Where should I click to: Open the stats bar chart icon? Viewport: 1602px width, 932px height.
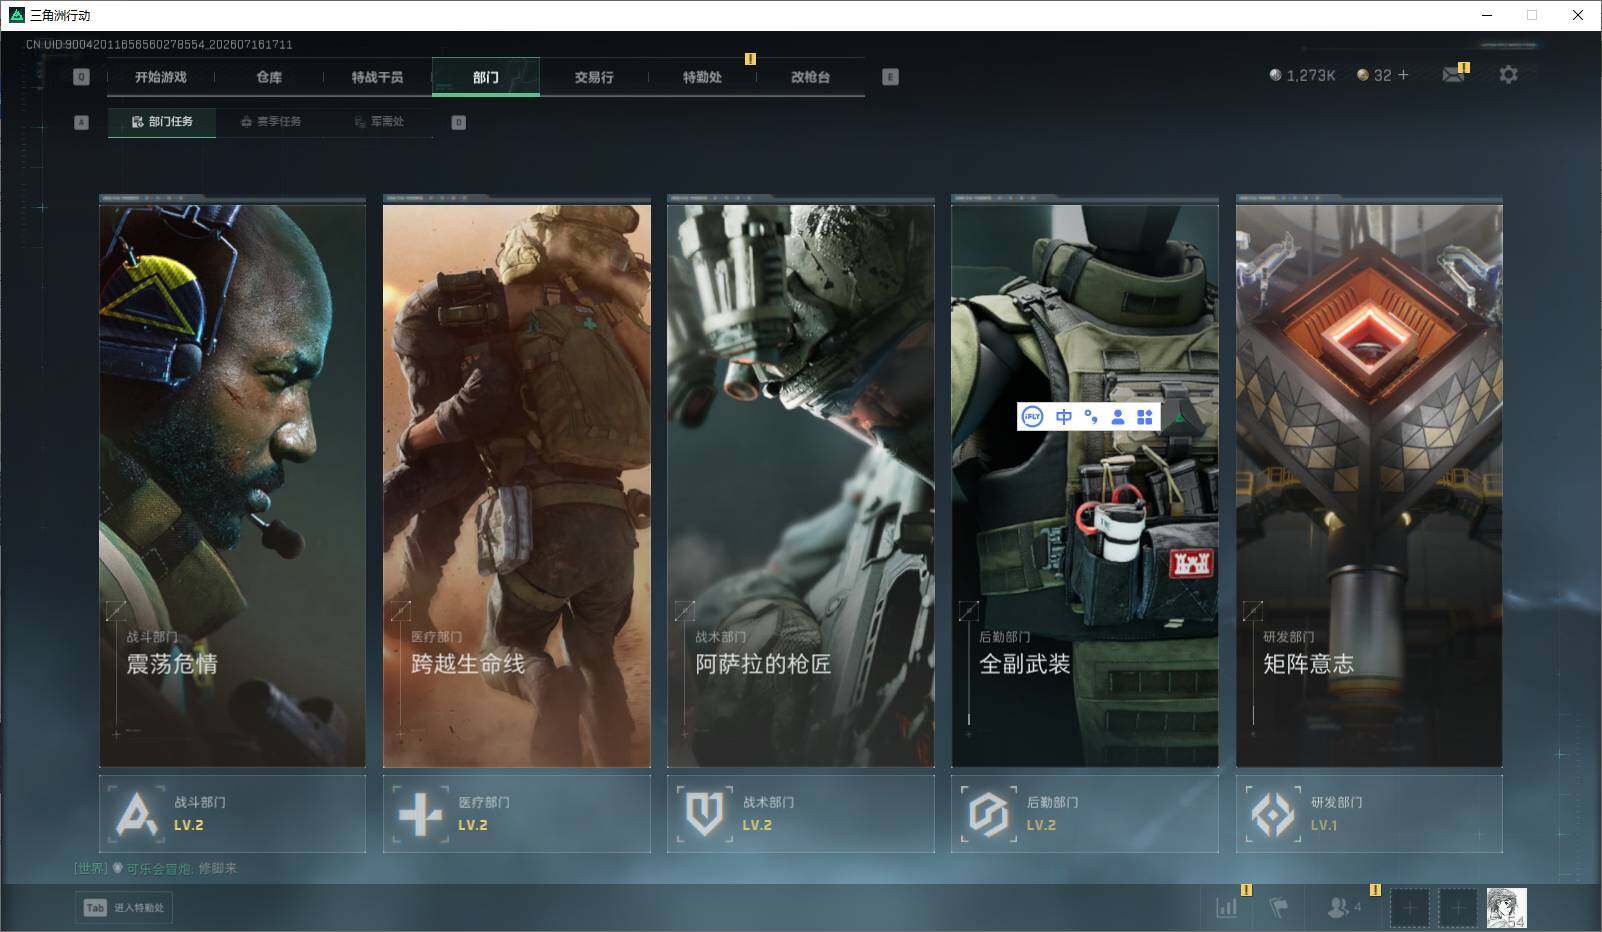click(x=1227, y=907)
